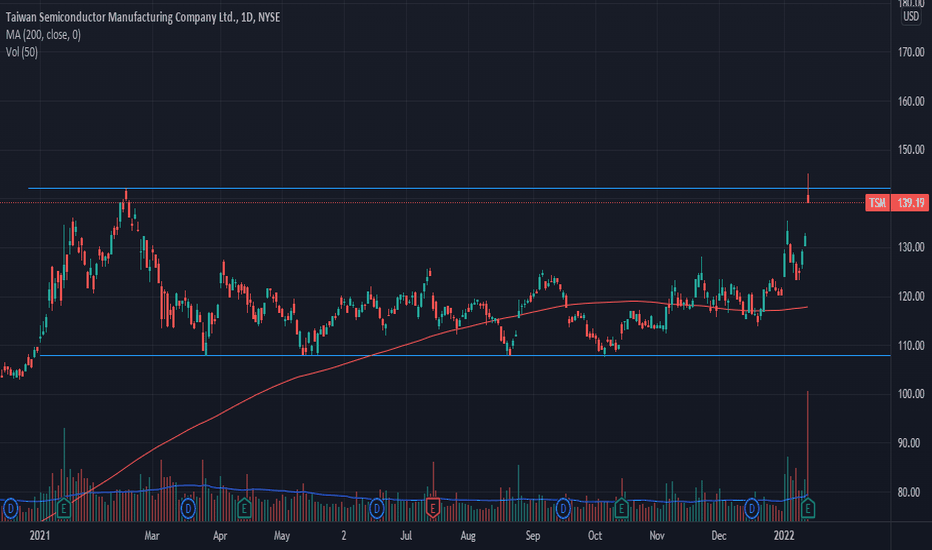932x550 pixels.
Task: Click the Taiwan Semiconductor symbol title
Action: click(x=143, y=17)
